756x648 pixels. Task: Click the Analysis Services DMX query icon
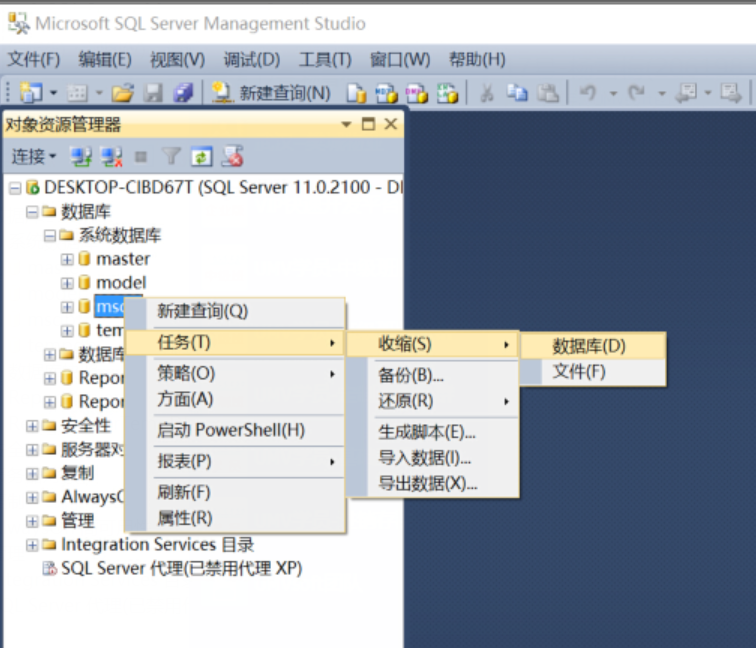[417, 93]
